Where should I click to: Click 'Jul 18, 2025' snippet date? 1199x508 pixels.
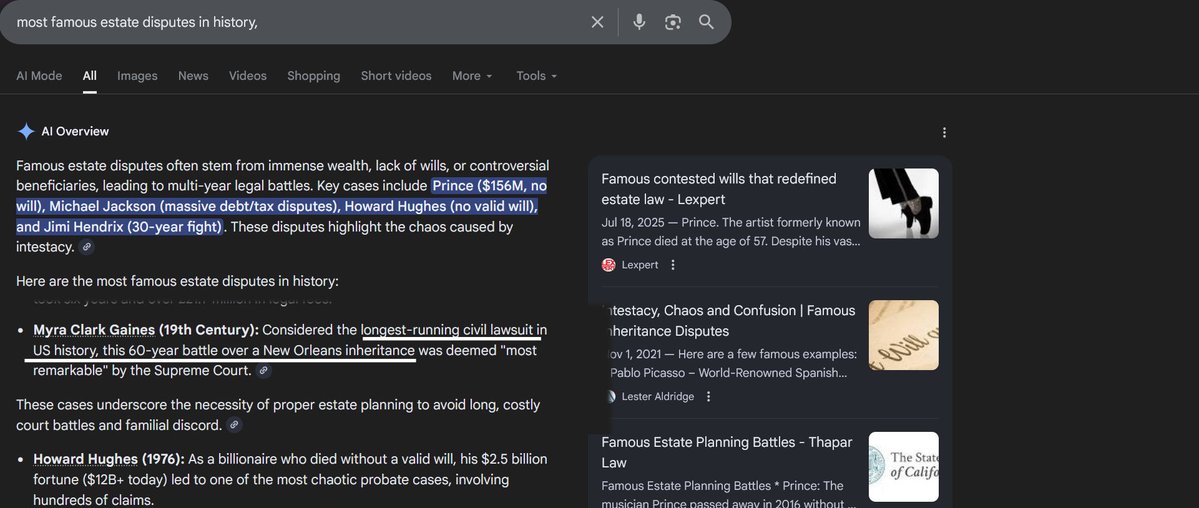pyautogui.click(x=632, y=223)
